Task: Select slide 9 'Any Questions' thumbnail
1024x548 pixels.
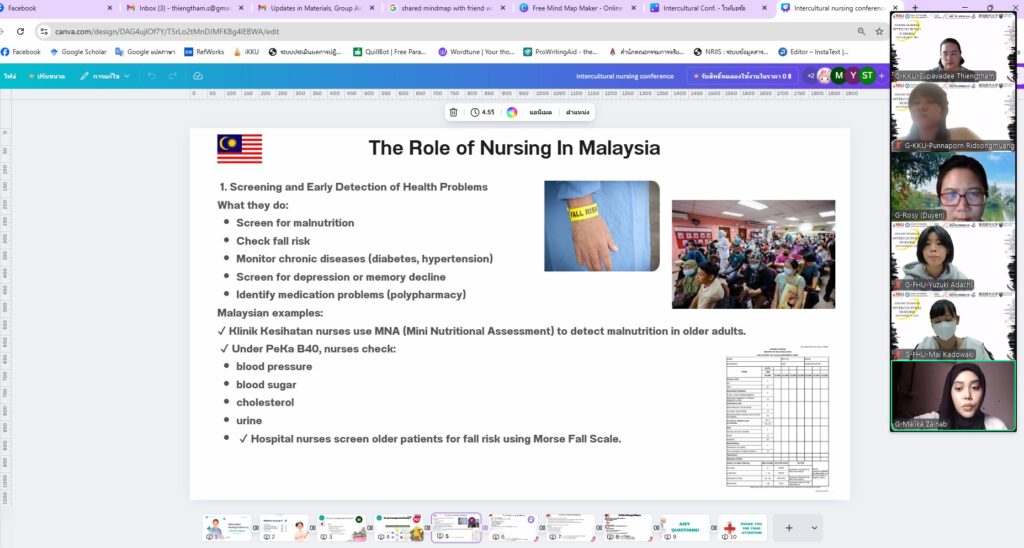Action: pyautogui.click(x=685, y=527)
